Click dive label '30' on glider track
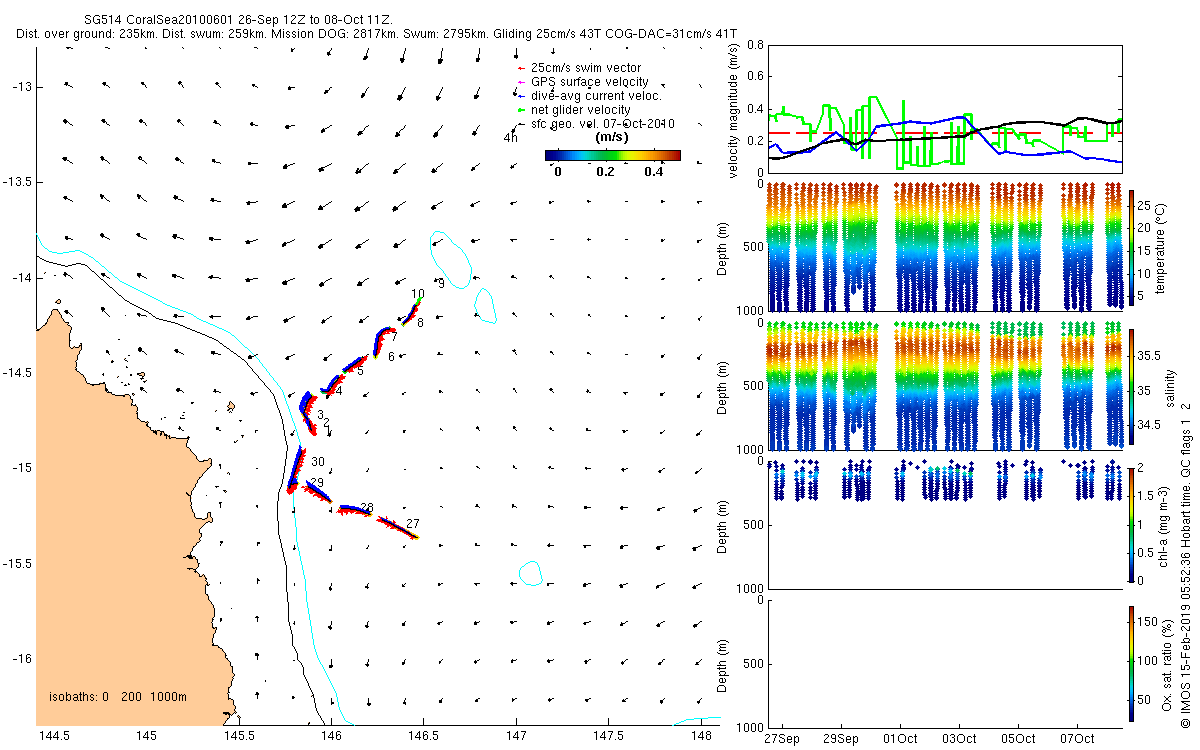This screenshot has width=1200, height=750. pyautogui.click(x=318, y=462)
